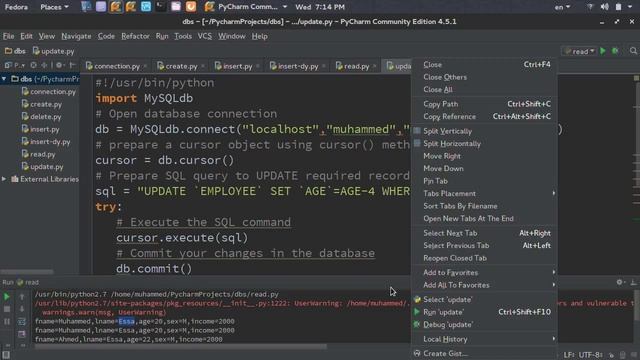The width and height of the screenshot is (640, 360).
Task: Click the Debug bug icon in top toolbar
Action: [x=615, y=51]
